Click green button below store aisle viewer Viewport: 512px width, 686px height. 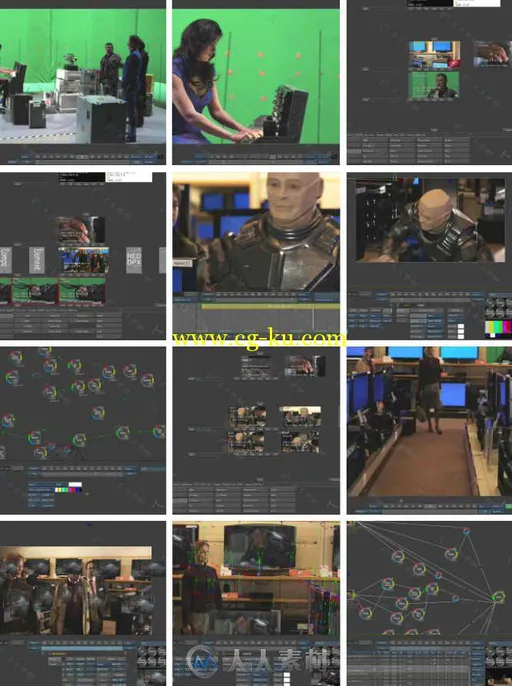click(508, 506)
